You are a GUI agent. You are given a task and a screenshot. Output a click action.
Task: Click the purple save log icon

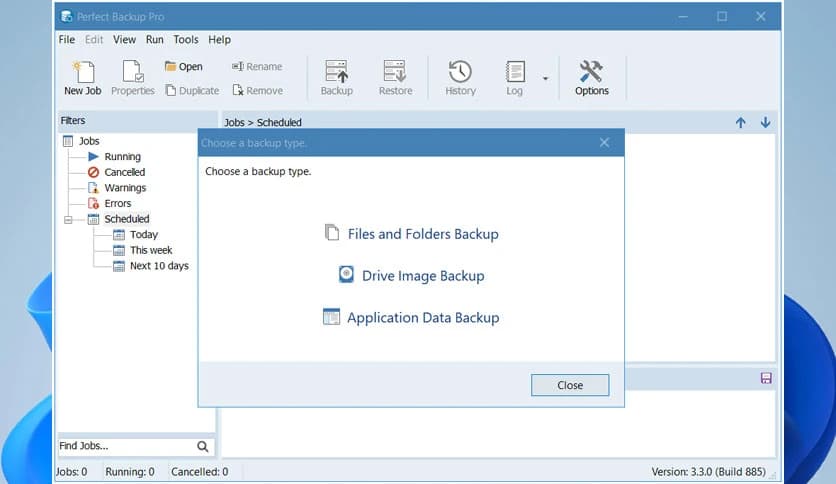tap(766, 378)
